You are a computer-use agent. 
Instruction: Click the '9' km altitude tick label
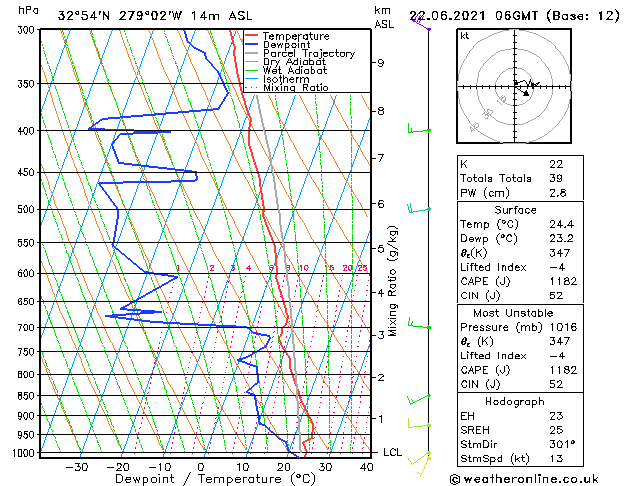pos(380,63)
